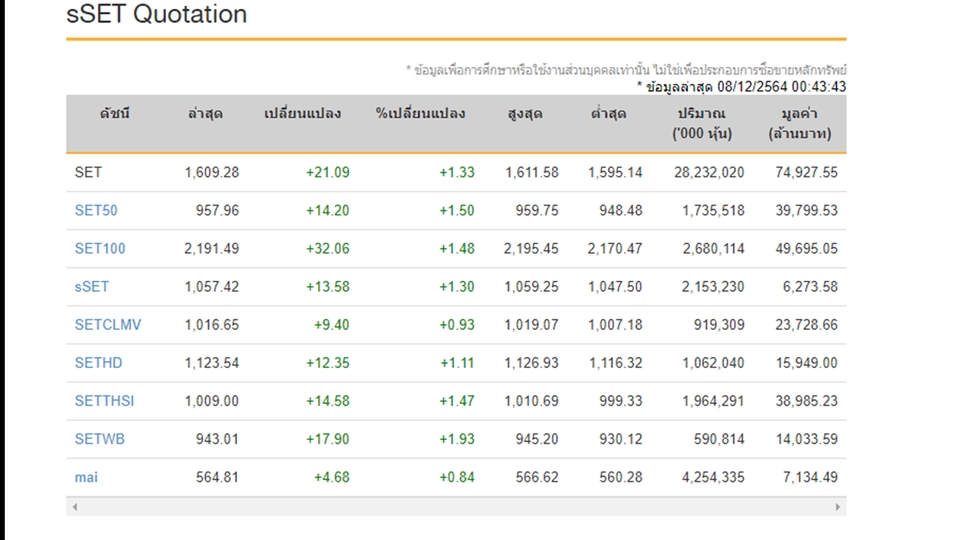Screen dimensions: 960x540
Task: Click SETHD change value +12.35
Action: click(x=328, y=363)
